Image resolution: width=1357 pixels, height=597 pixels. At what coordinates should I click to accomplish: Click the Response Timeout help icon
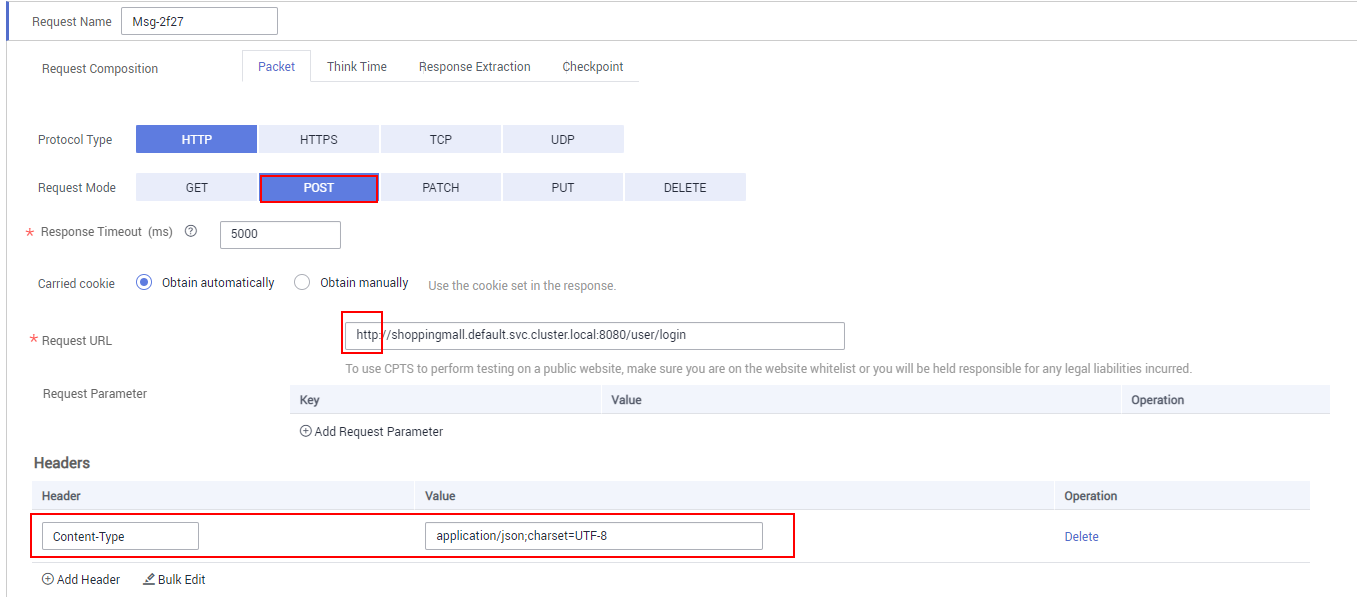coord(191,231)
